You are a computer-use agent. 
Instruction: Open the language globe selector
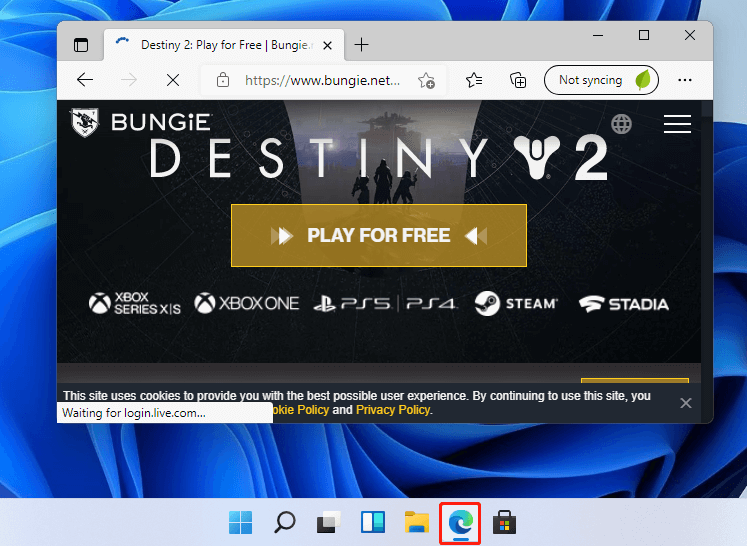click(x=621, y=124)
